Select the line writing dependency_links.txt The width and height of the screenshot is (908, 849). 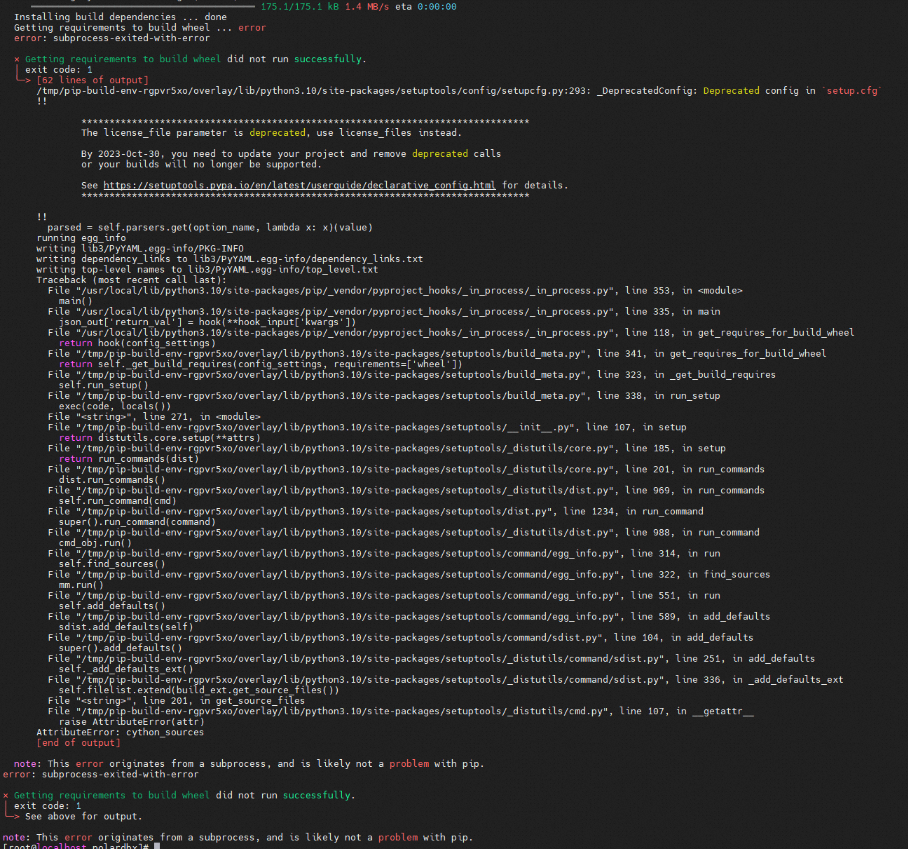tap(229, 259)
